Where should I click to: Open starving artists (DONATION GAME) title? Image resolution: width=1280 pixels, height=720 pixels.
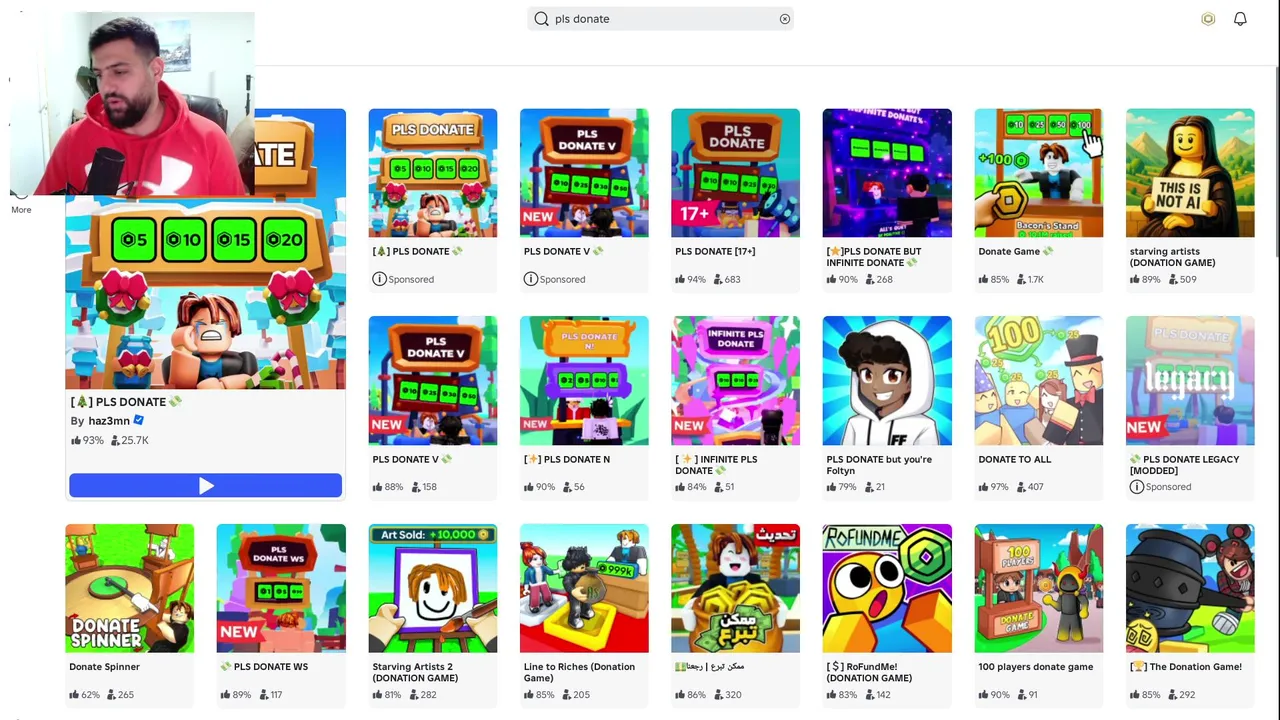[x=1172, y=257]
